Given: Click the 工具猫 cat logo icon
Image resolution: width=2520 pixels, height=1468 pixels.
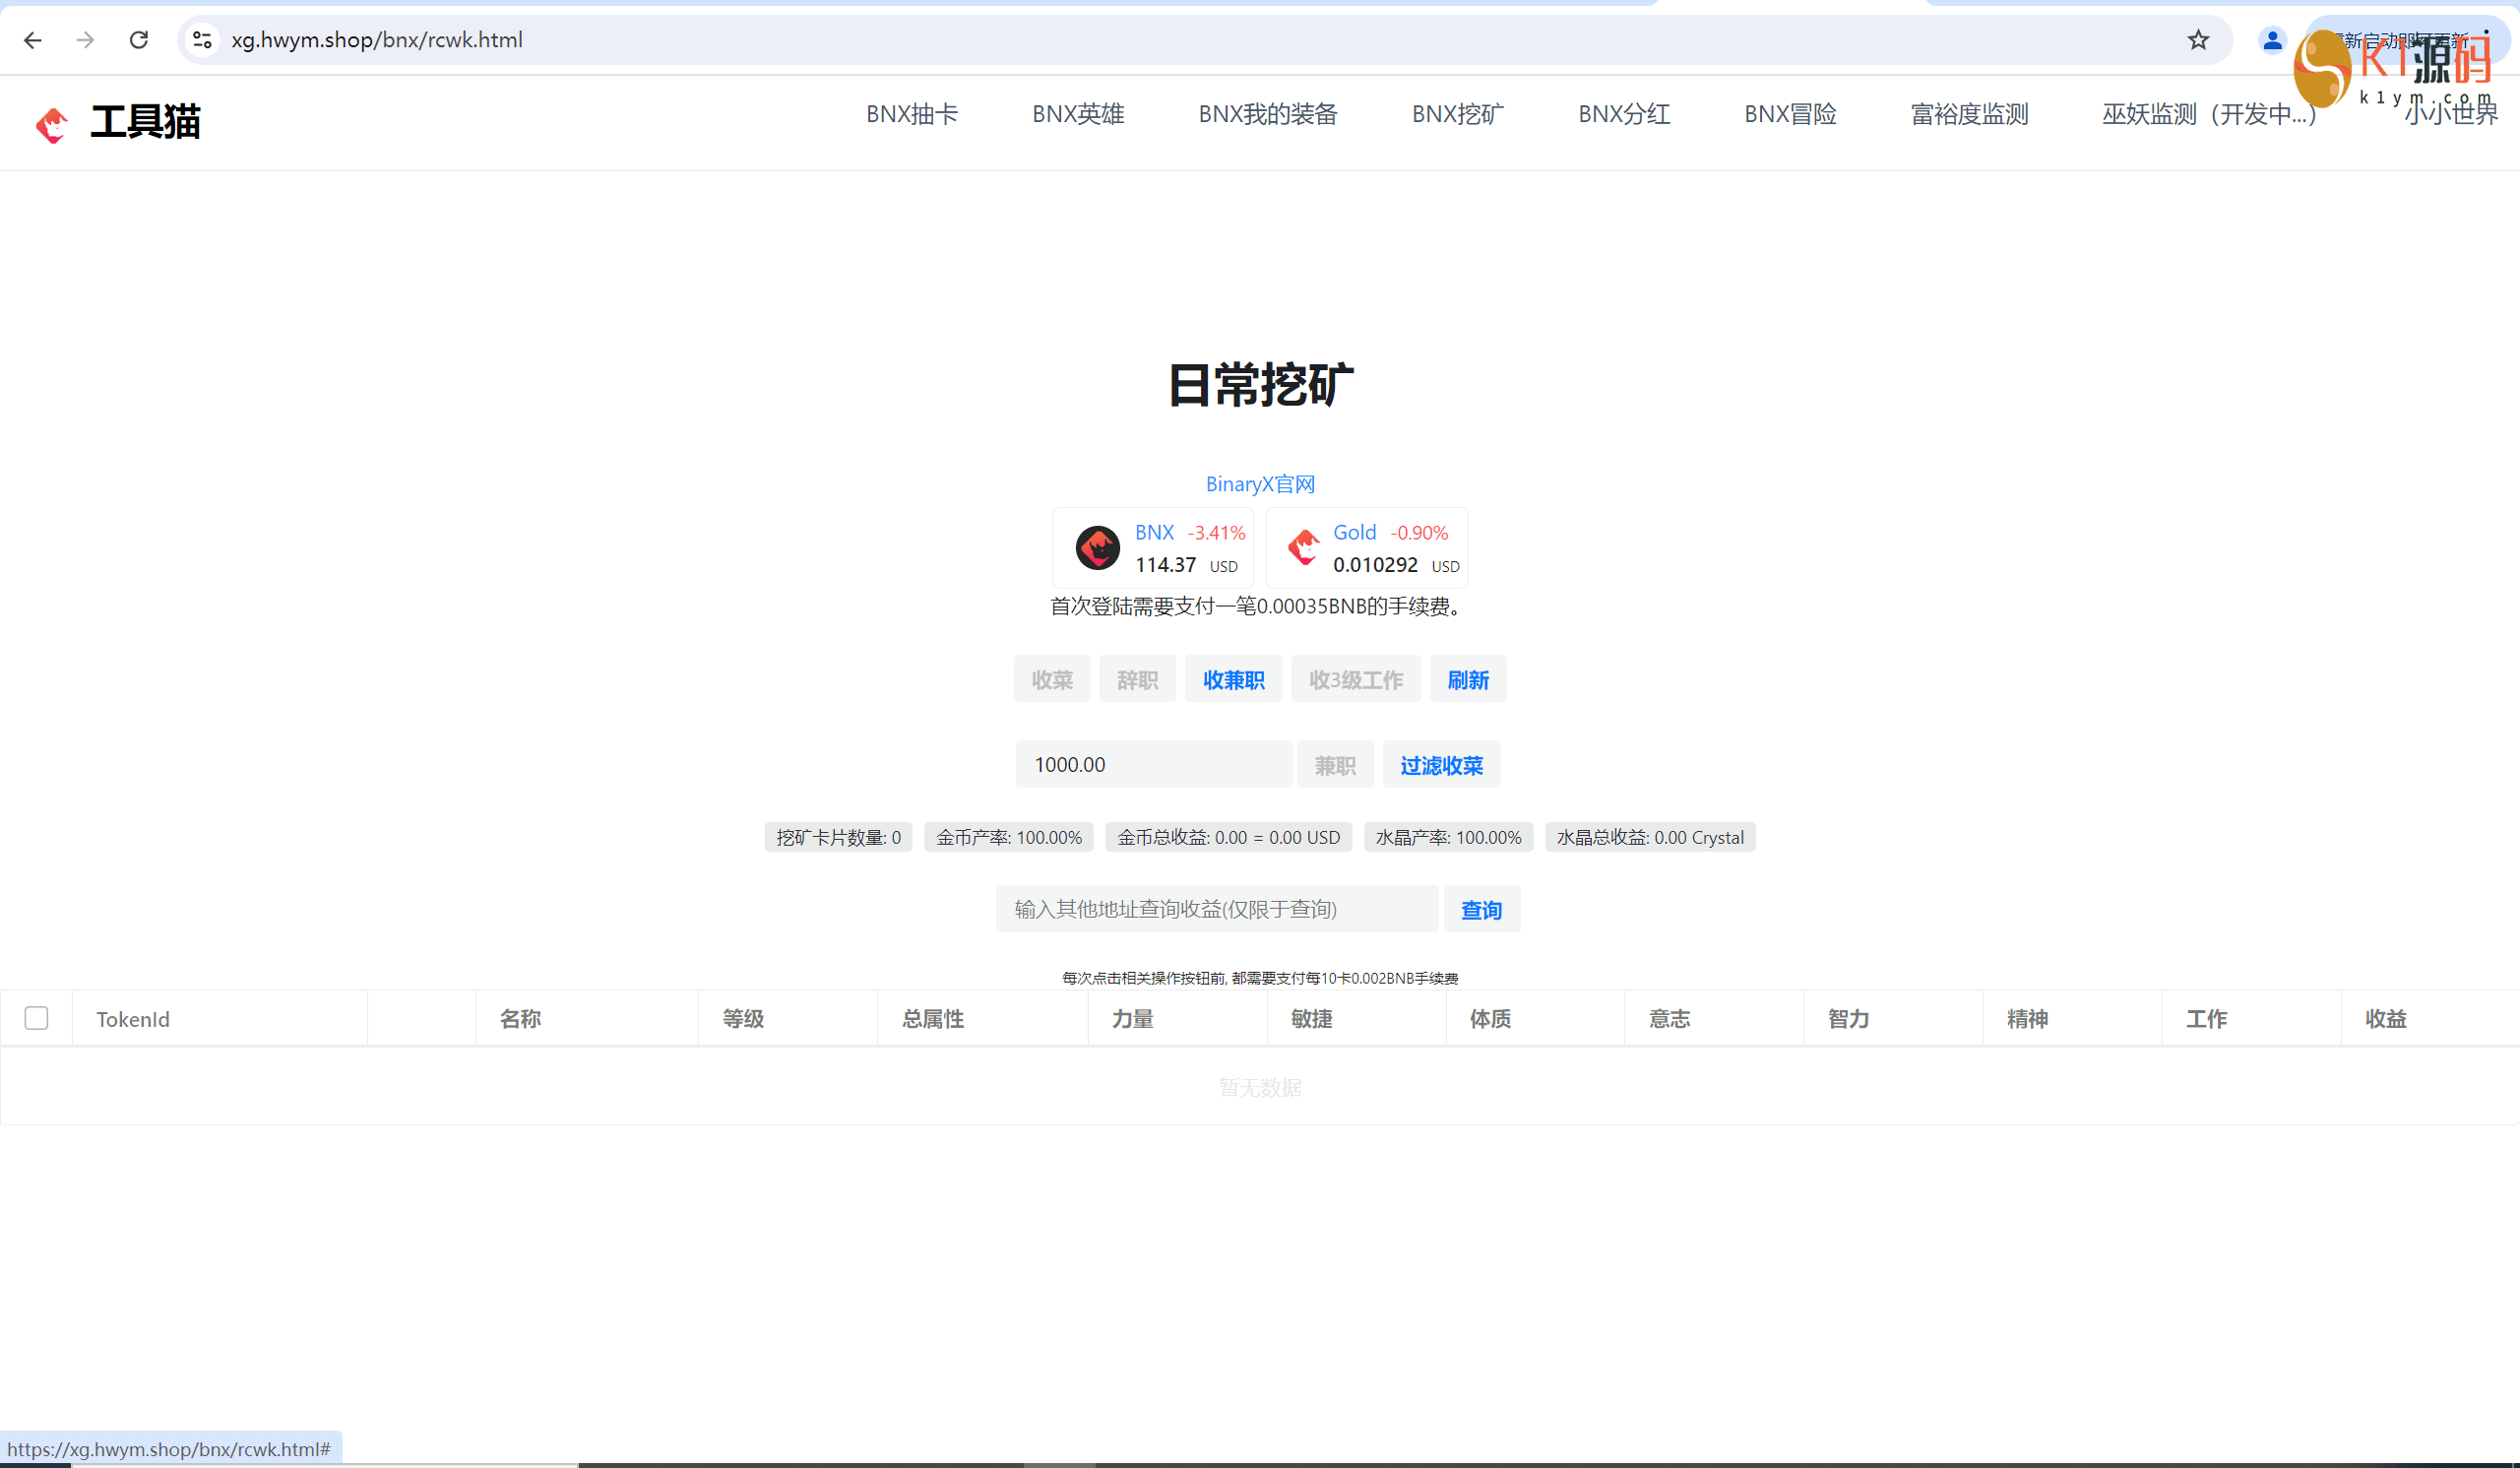Looking at the screenshot, I should 52,125.
